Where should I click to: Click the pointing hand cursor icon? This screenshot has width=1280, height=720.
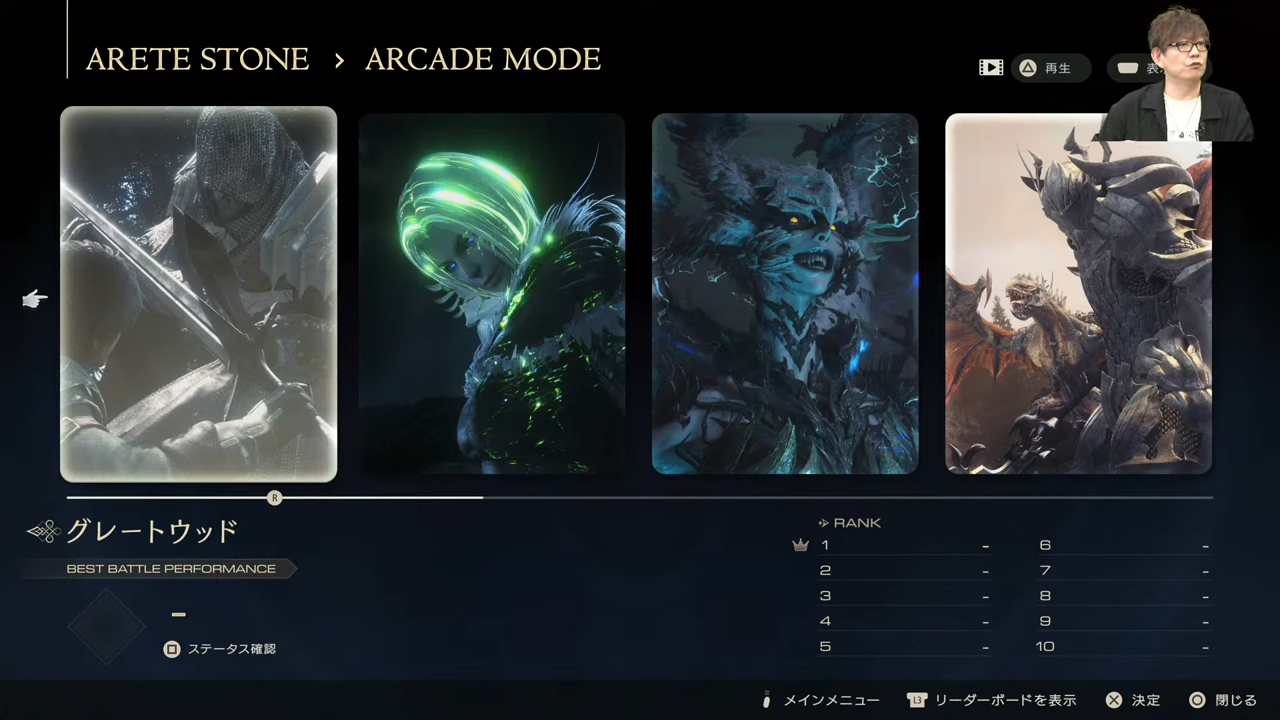pyautogui.click(x=35, y=299)
